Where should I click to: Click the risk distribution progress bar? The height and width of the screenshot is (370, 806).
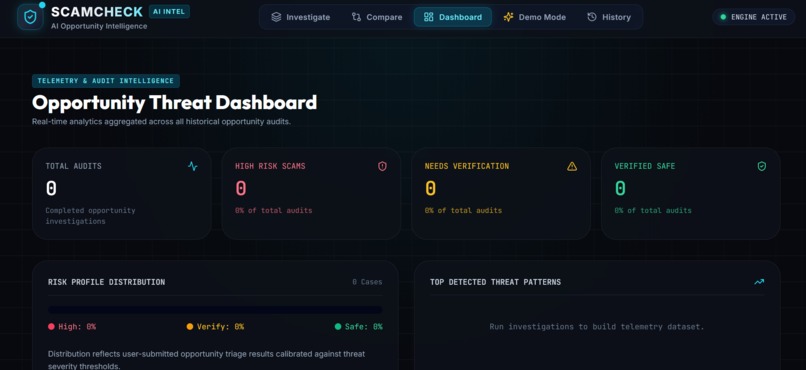tap(215, 310)
